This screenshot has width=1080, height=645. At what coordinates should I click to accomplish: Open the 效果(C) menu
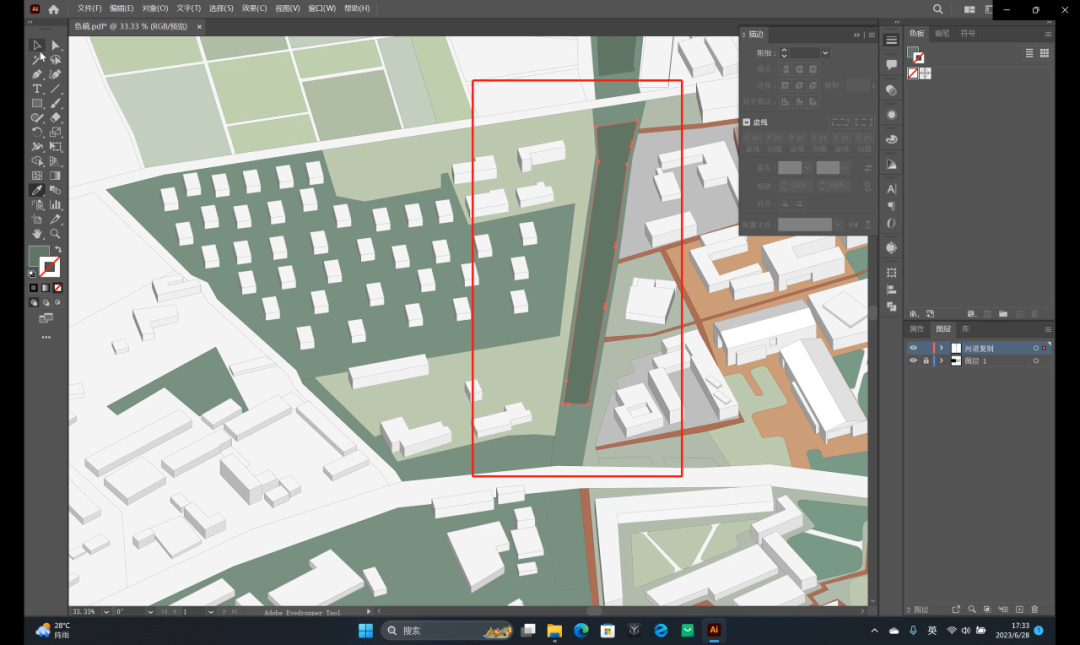[x=254, y=8]
